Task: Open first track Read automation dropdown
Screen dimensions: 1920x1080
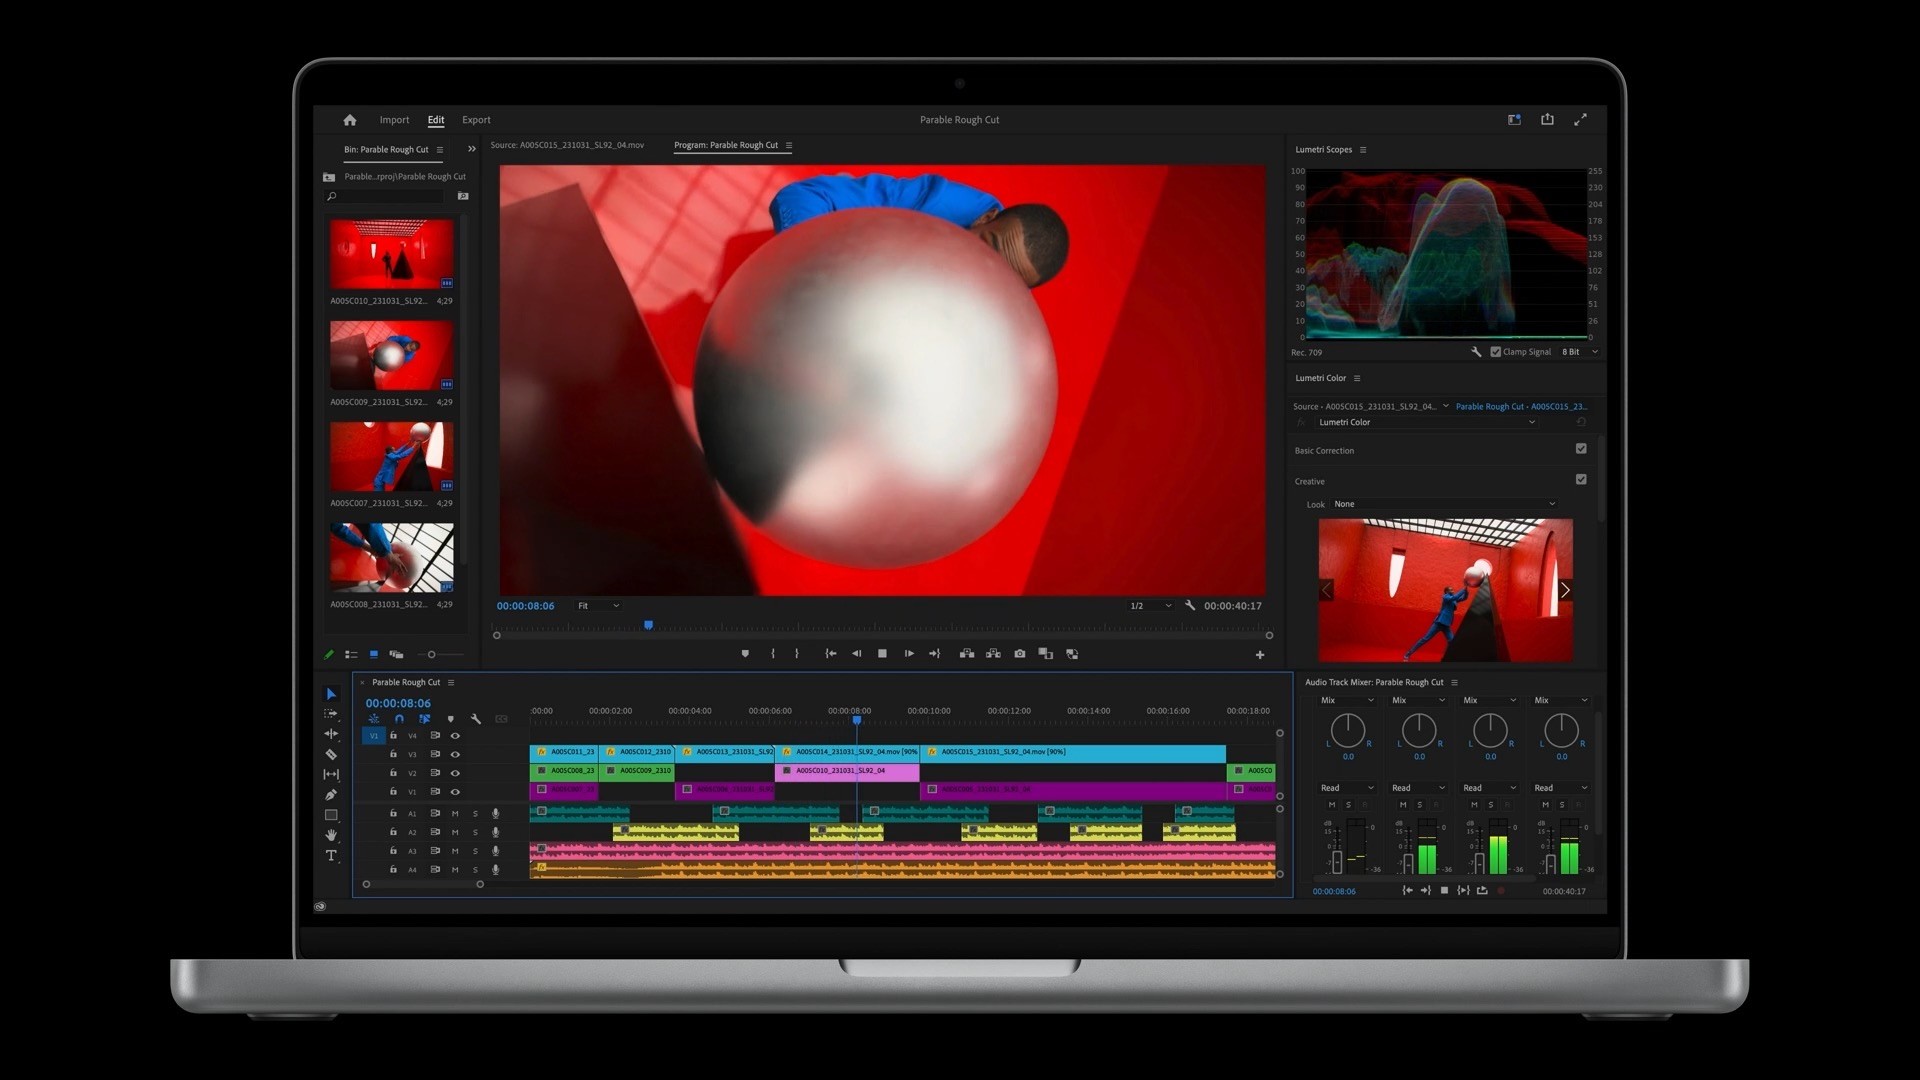Action: click(x=1347, y=788)
